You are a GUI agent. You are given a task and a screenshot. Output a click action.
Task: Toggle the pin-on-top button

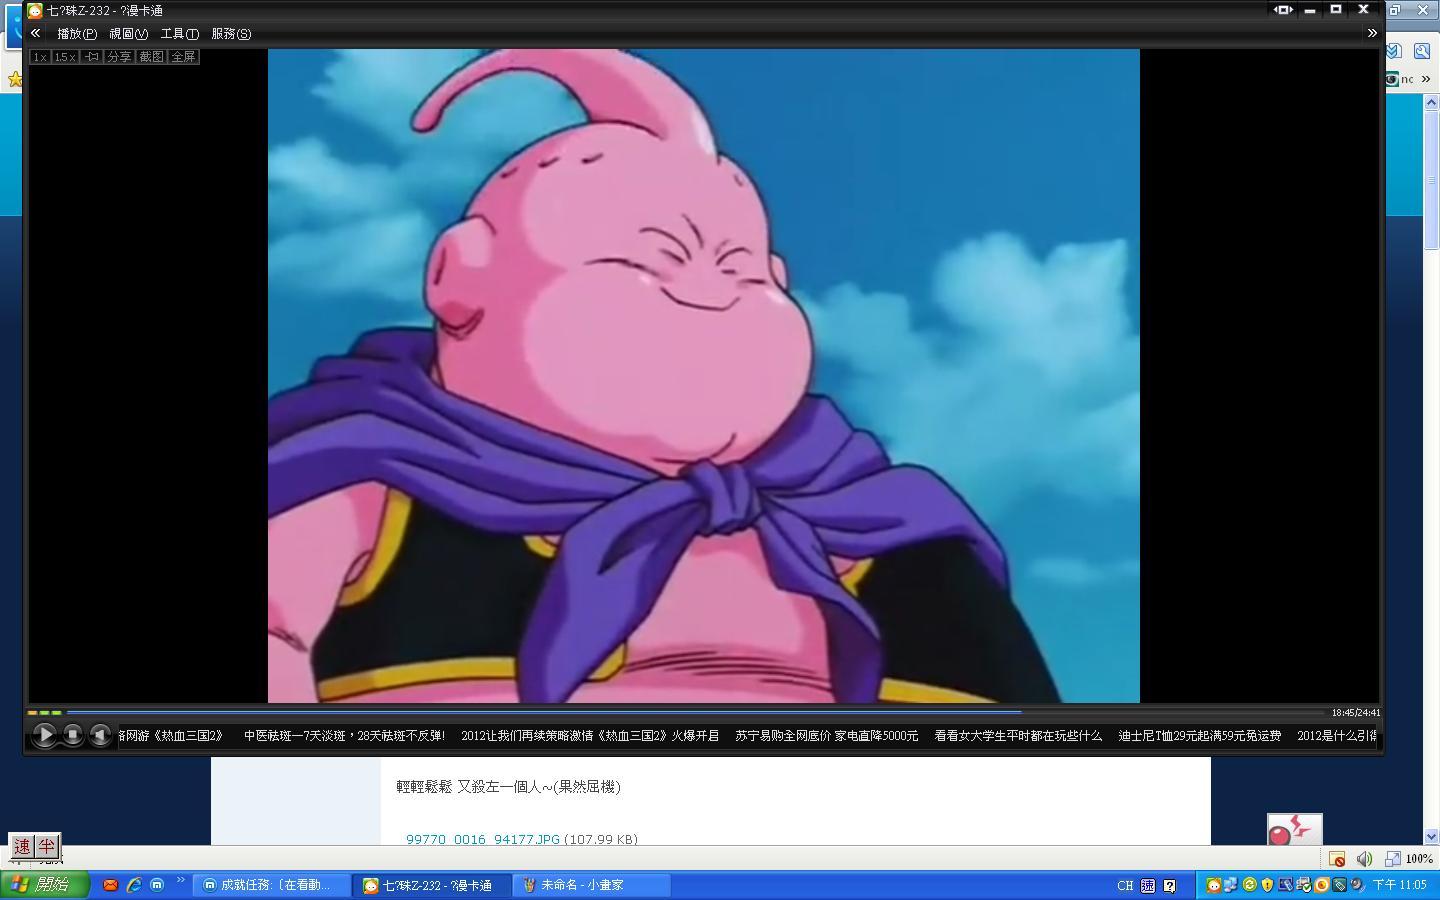pos(92,57)
